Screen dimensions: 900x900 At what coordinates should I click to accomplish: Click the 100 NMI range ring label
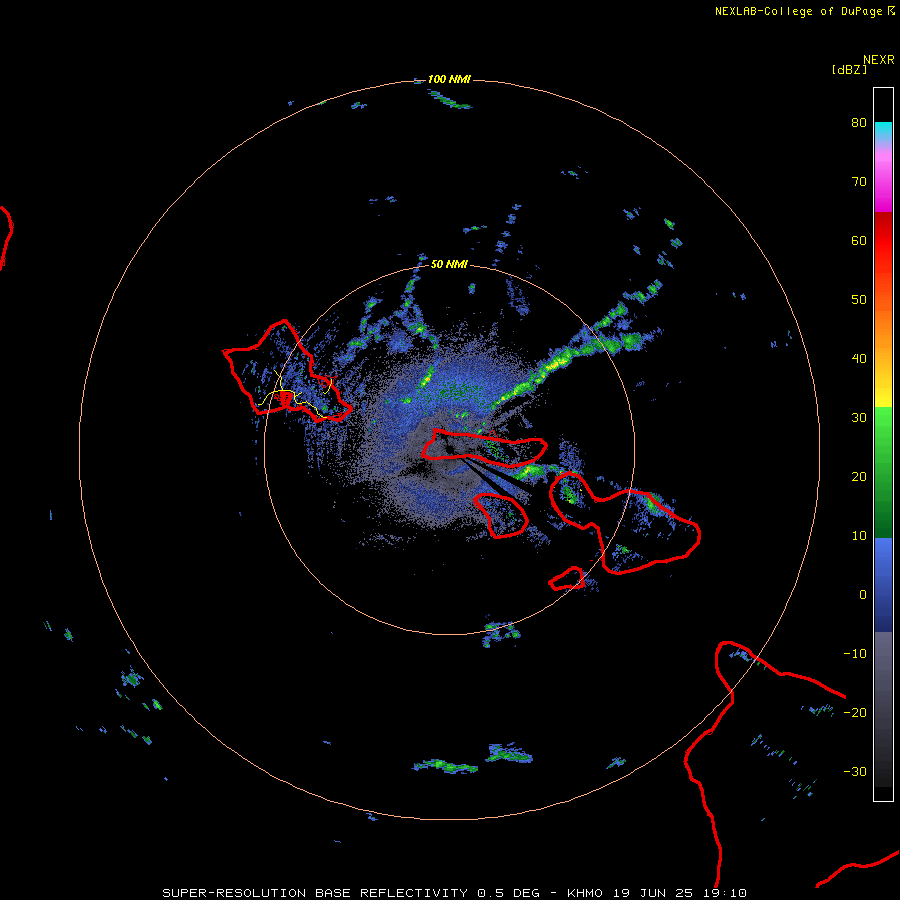tap(449, 79)
